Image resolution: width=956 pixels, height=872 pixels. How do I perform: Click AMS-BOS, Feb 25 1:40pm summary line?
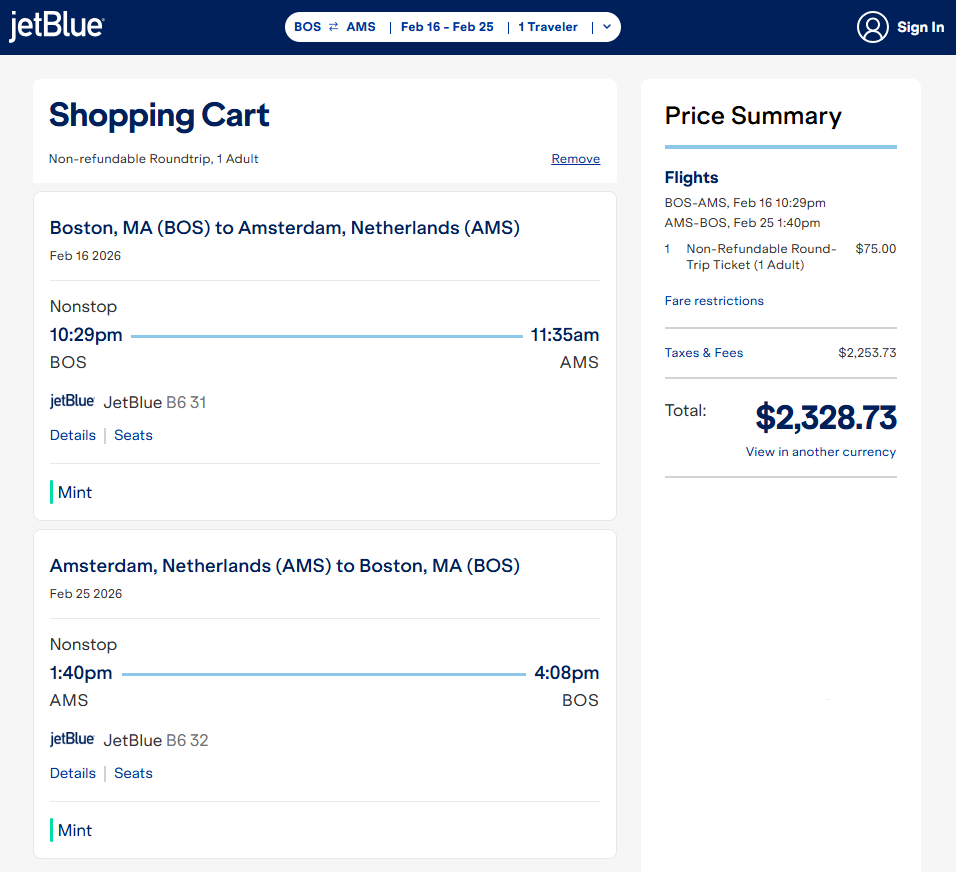tap(742, 223)
